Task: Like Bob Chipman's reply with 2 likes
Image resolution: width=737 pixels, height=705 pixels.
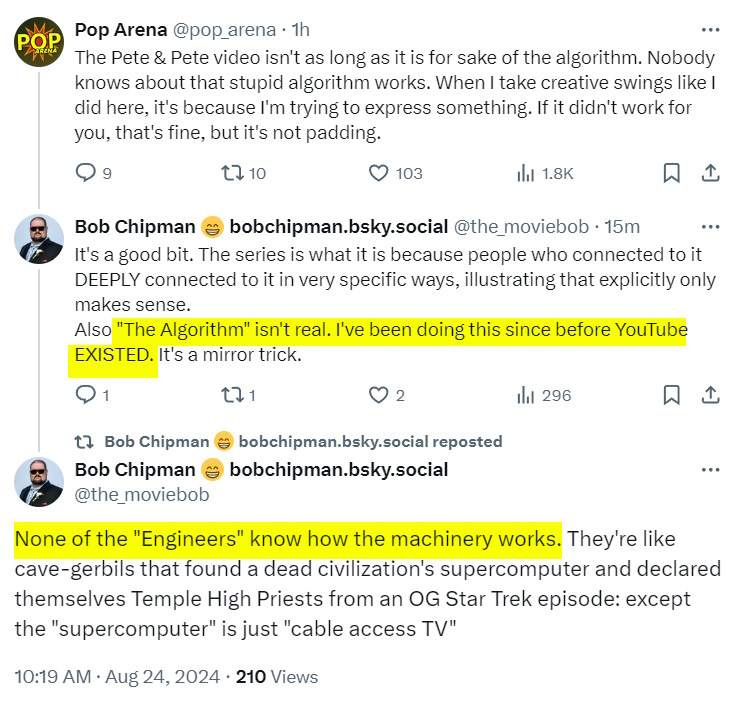Action: tap(379, 395)
